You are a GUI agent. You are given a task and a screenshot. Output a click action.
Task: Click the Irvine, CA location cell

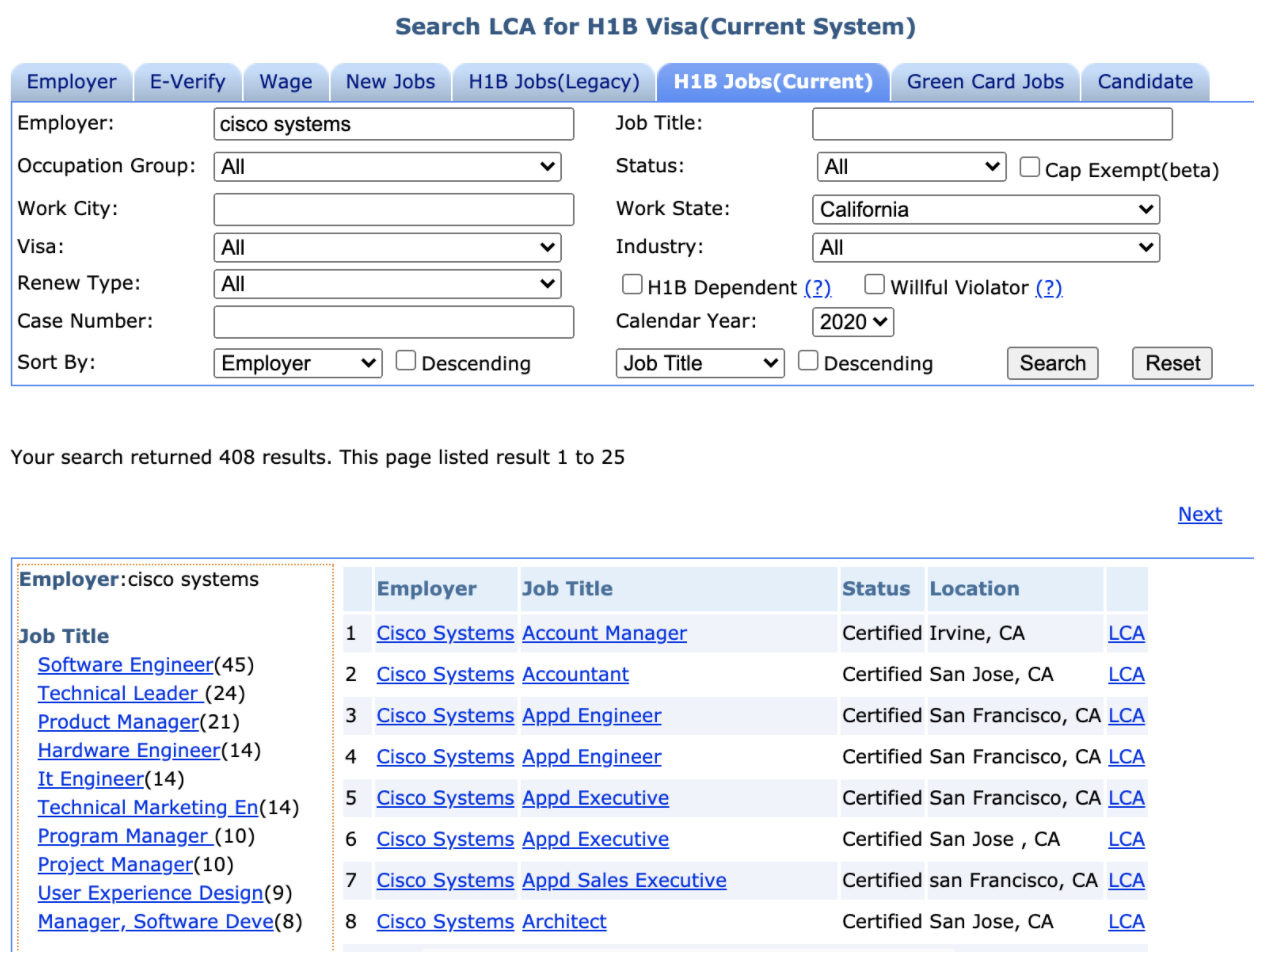click(x=977, y=634)
